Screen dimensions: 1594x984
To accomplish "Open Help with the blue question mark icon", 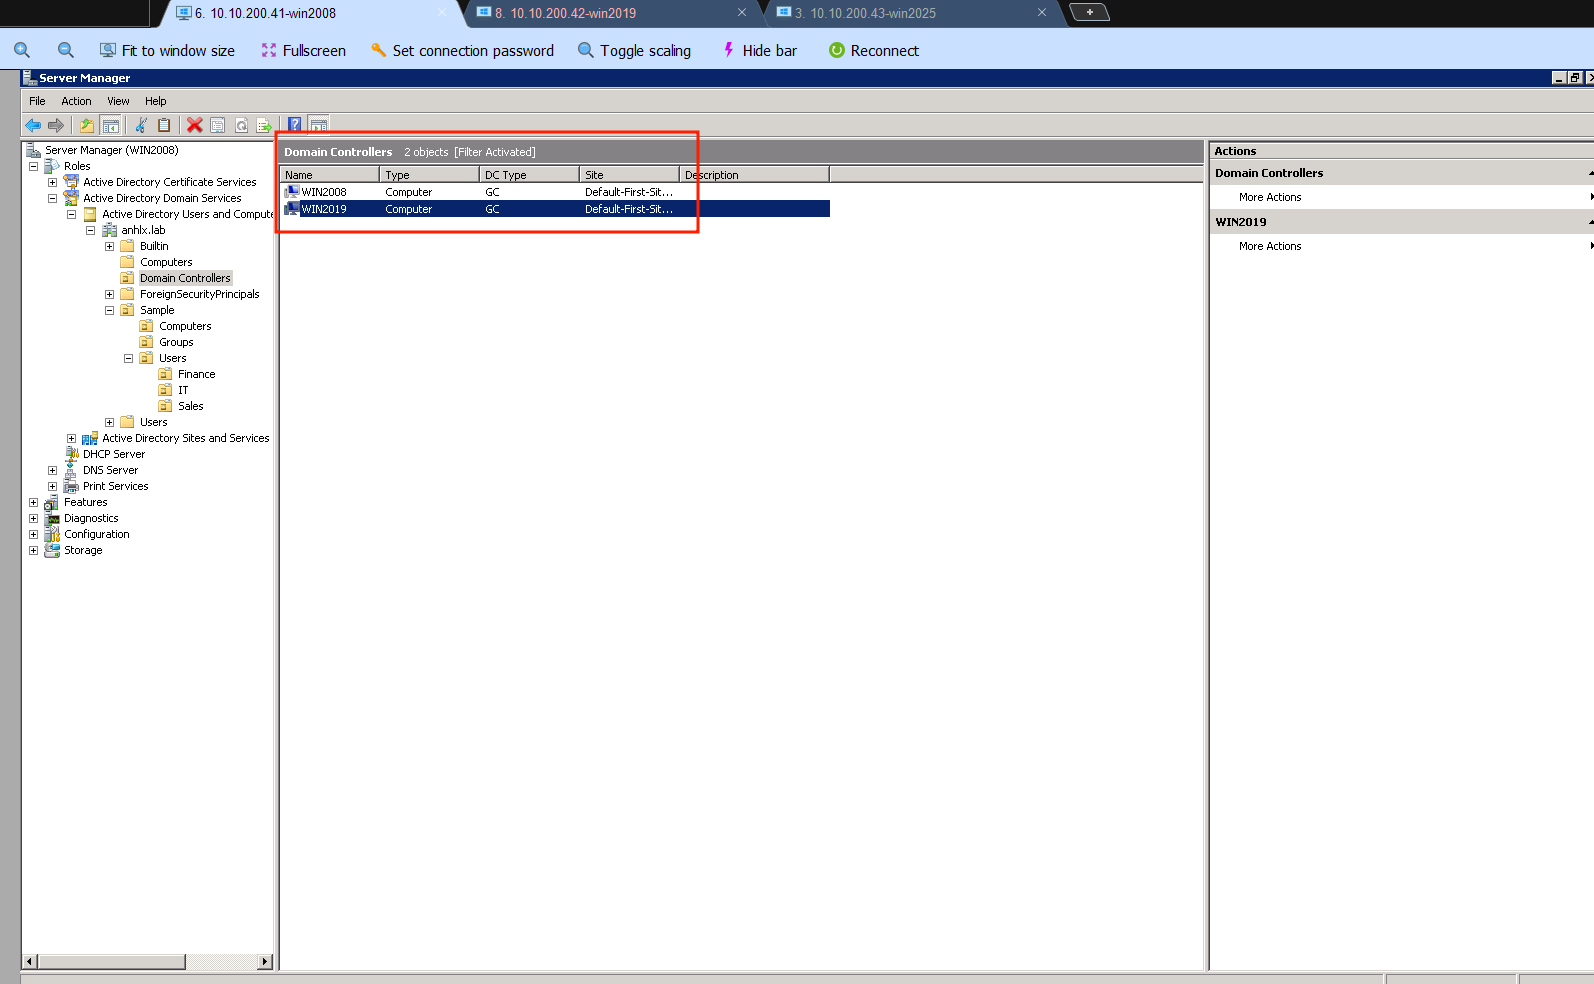I will 295,125.
